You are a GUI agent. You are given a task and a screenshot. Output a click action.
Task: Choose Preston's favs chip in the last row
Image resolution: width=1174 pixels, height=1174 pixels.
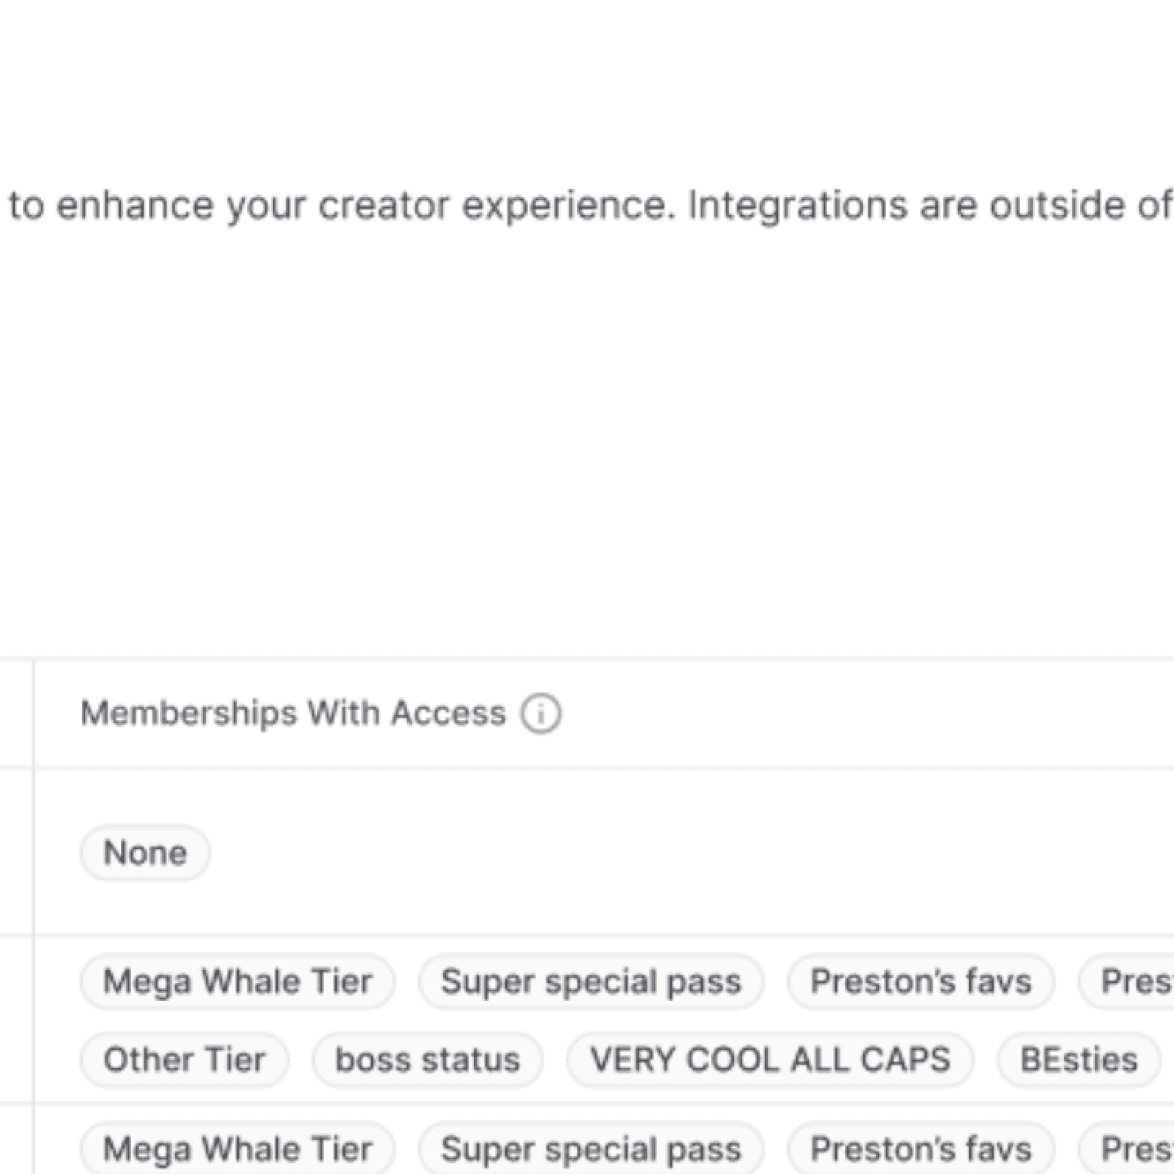[921, 1148]
